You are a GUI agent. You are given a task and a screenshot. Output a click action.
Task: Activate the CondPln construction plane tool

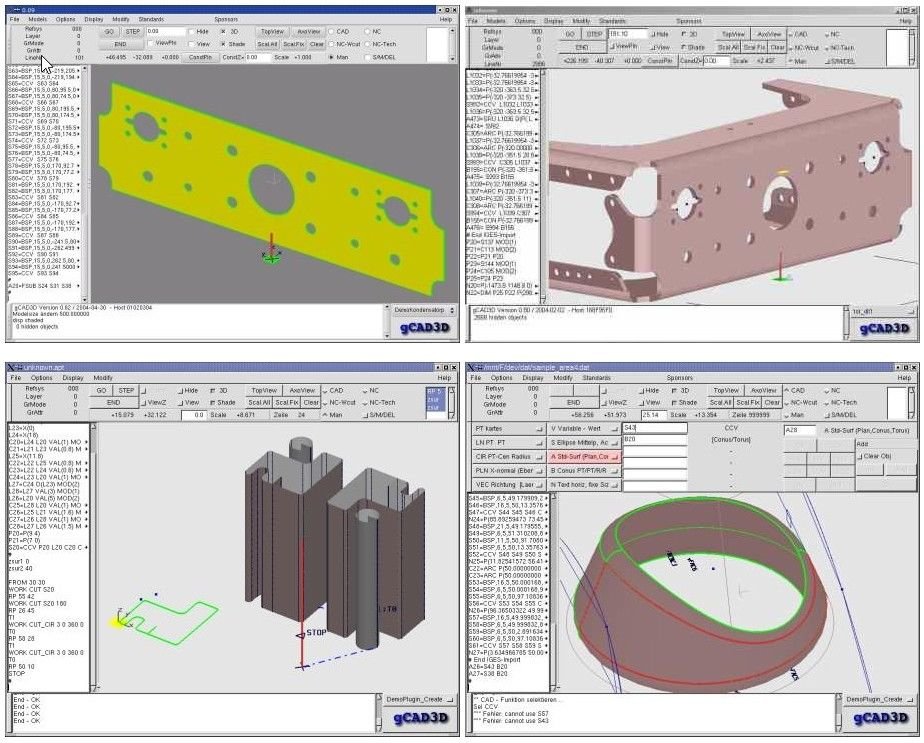(x=202, y=55)
